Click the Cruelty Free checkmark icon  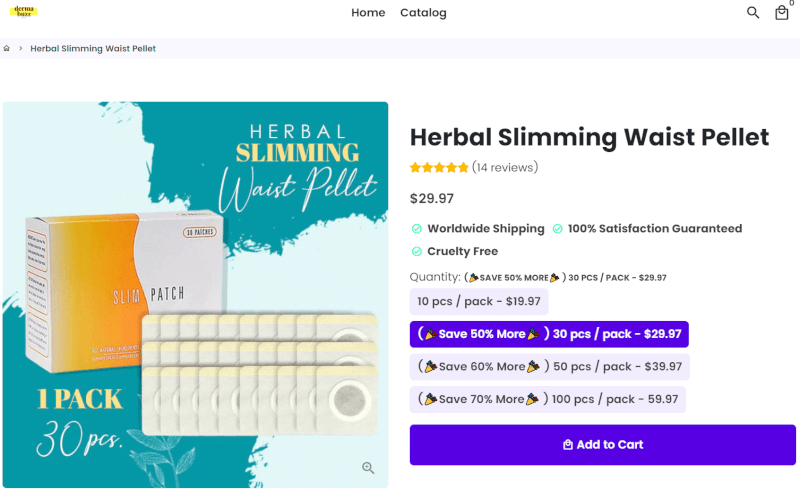[x=417, y=252]
